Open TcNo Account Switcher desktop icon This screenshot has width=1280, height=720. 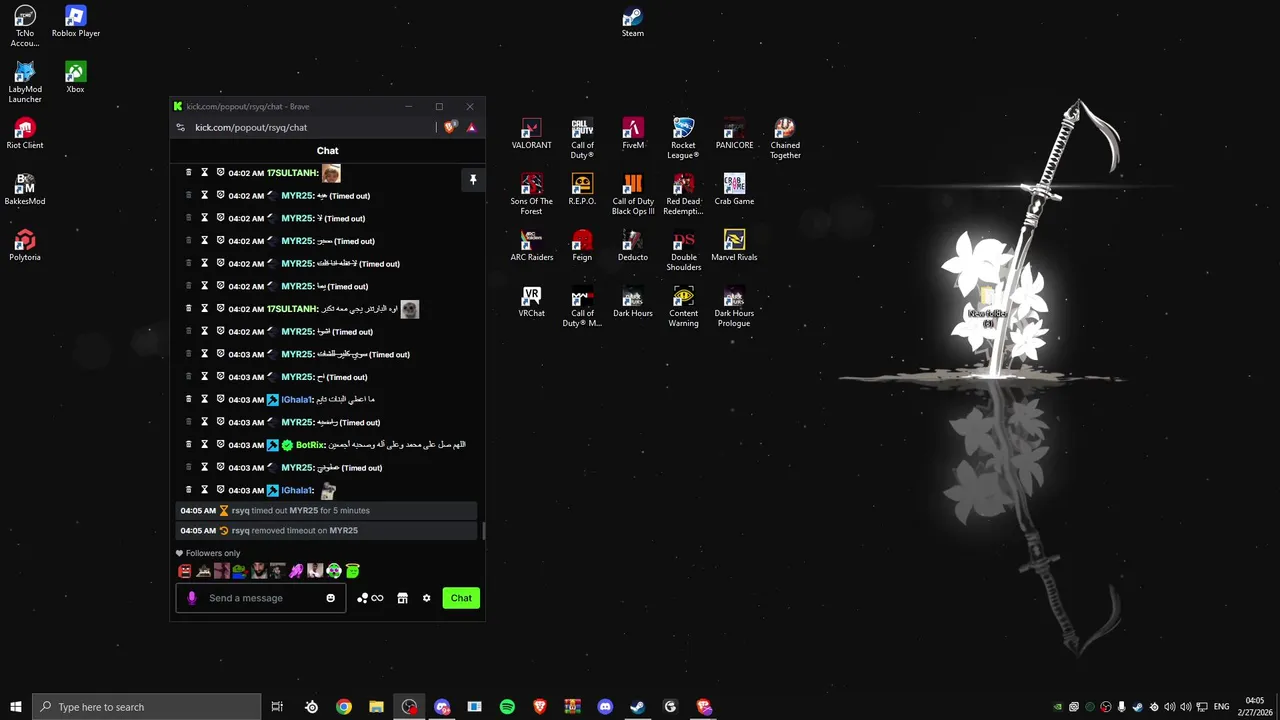coord(25,26)
